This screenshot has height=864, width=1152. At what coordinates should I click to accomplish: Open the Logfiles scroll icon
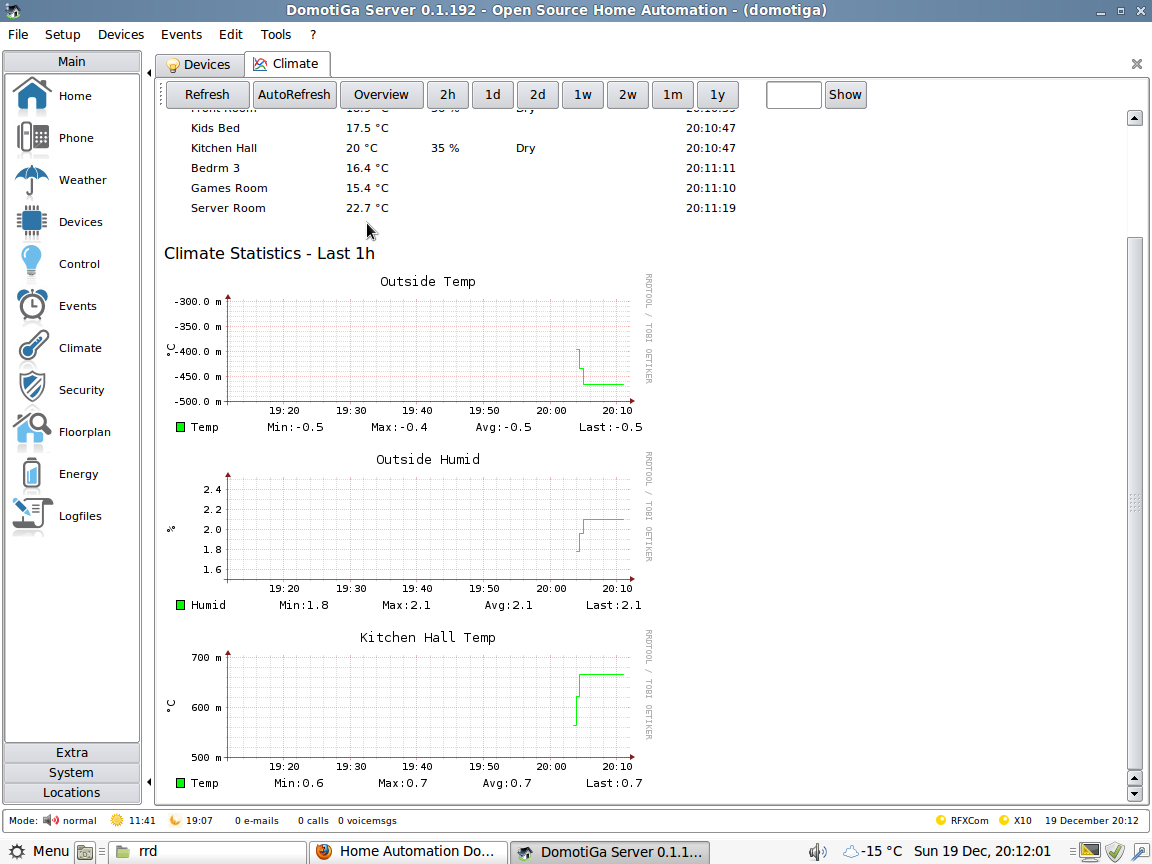point(32,516)
